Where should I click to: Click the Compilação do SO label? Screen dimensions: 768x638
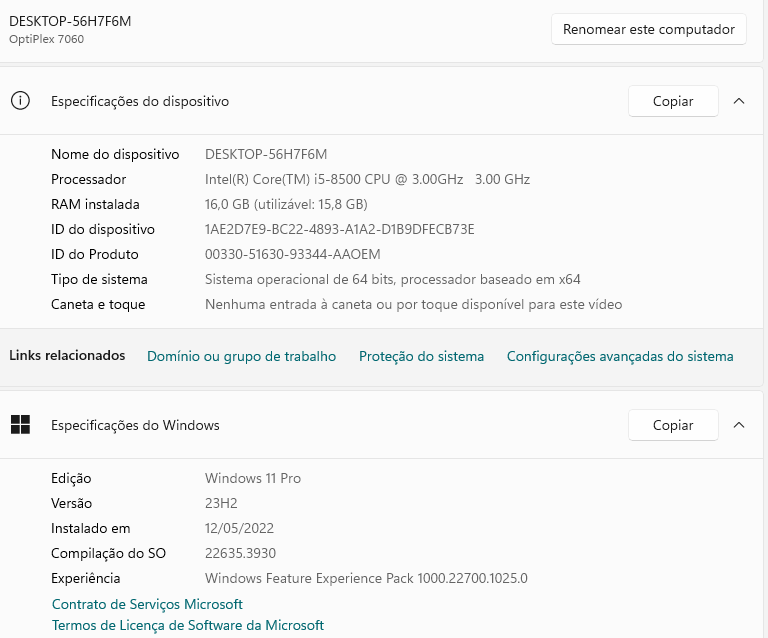point(108,553)
